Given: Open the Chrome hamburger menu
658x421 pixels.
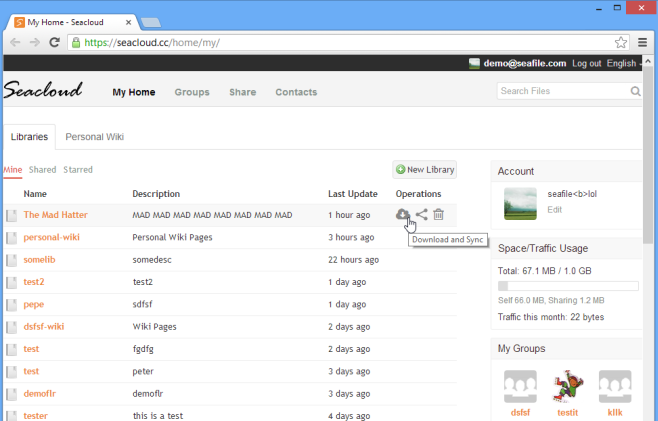Looking at the screenshot, I should point(642,42).
